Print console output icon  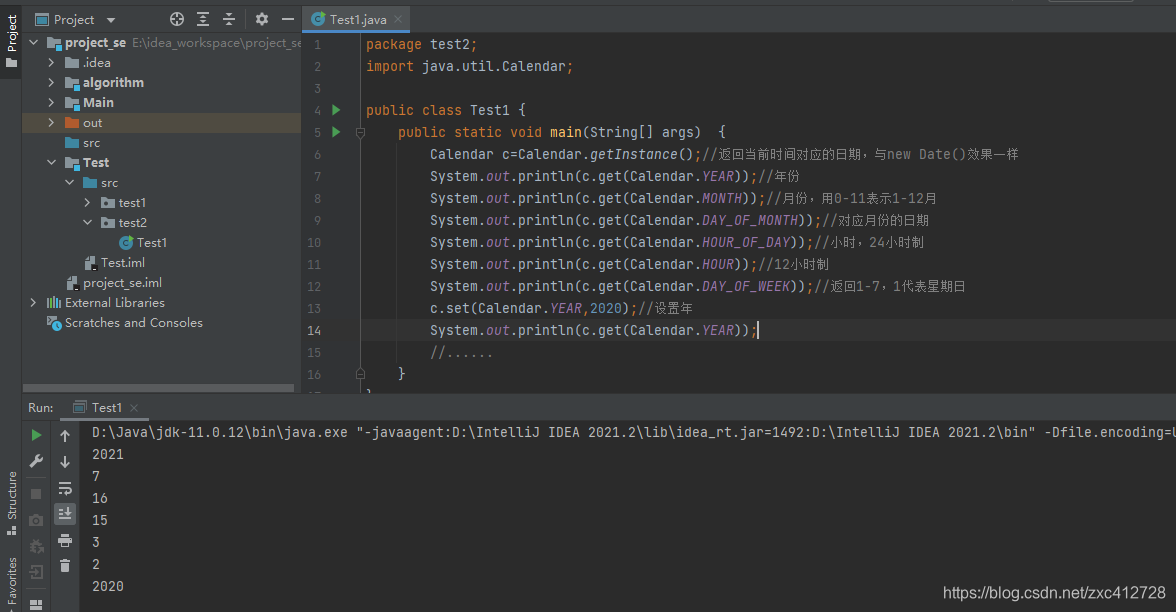(65, 540)
